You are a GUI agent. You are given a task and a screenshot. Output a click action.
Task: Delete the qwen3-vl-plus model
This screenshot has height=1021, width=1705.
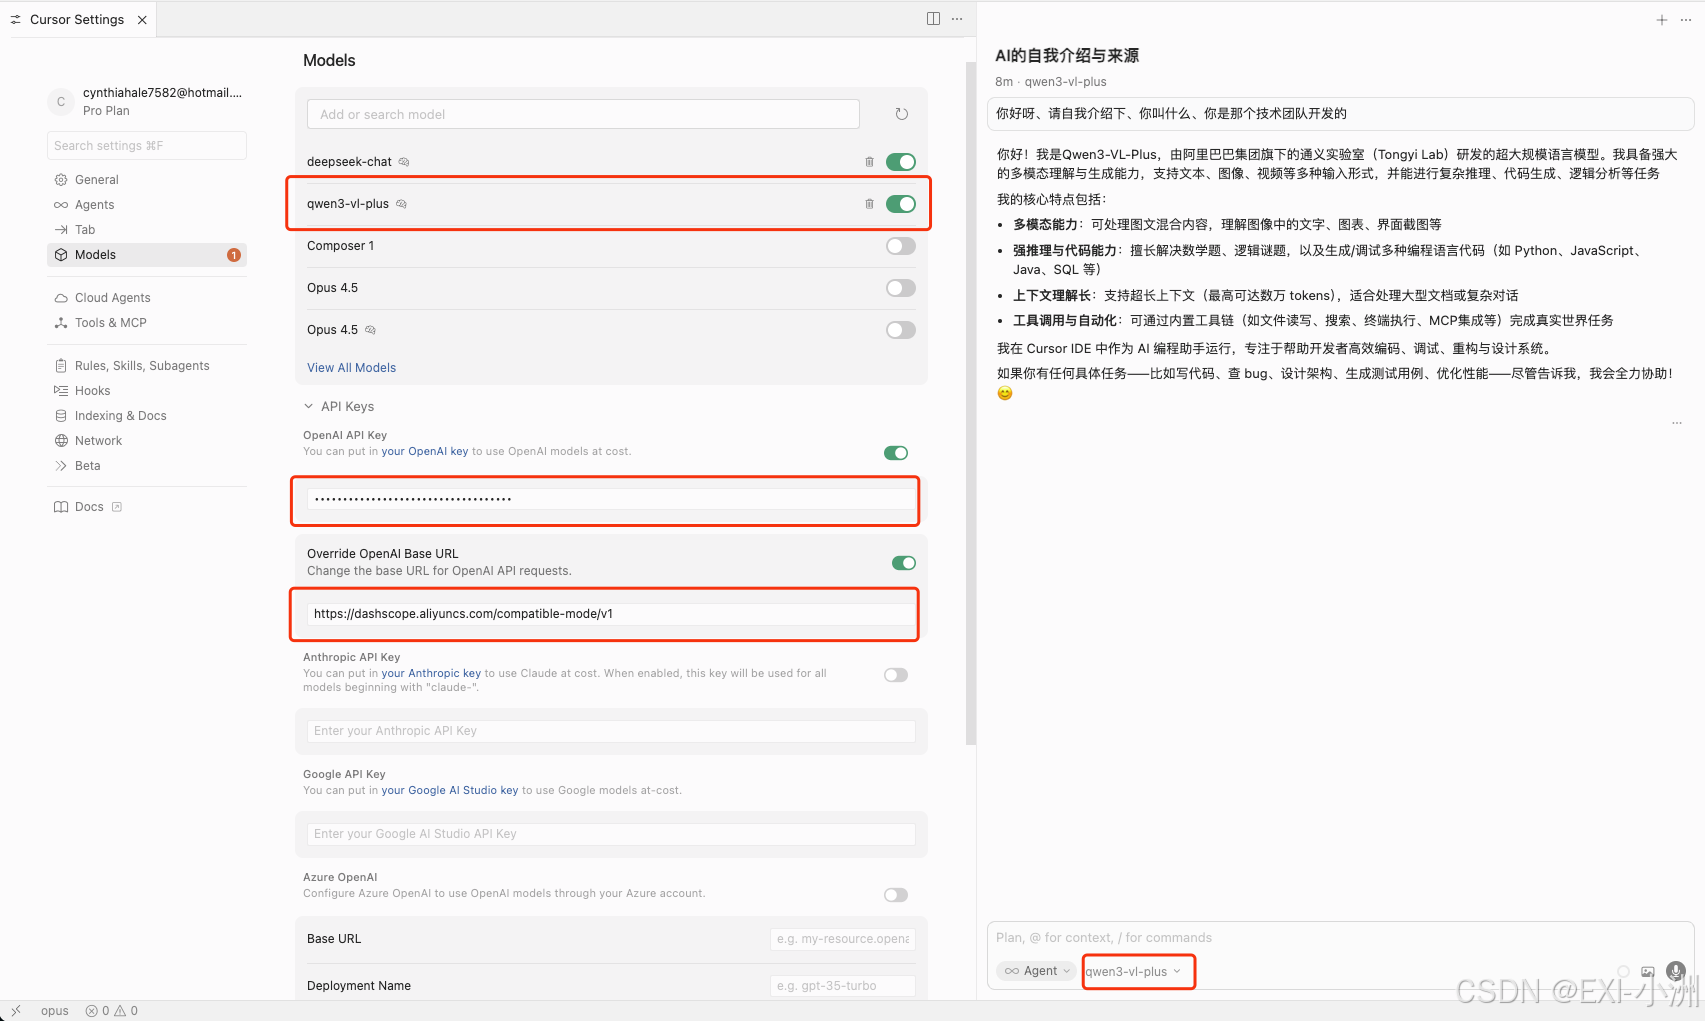pos(869,204)
